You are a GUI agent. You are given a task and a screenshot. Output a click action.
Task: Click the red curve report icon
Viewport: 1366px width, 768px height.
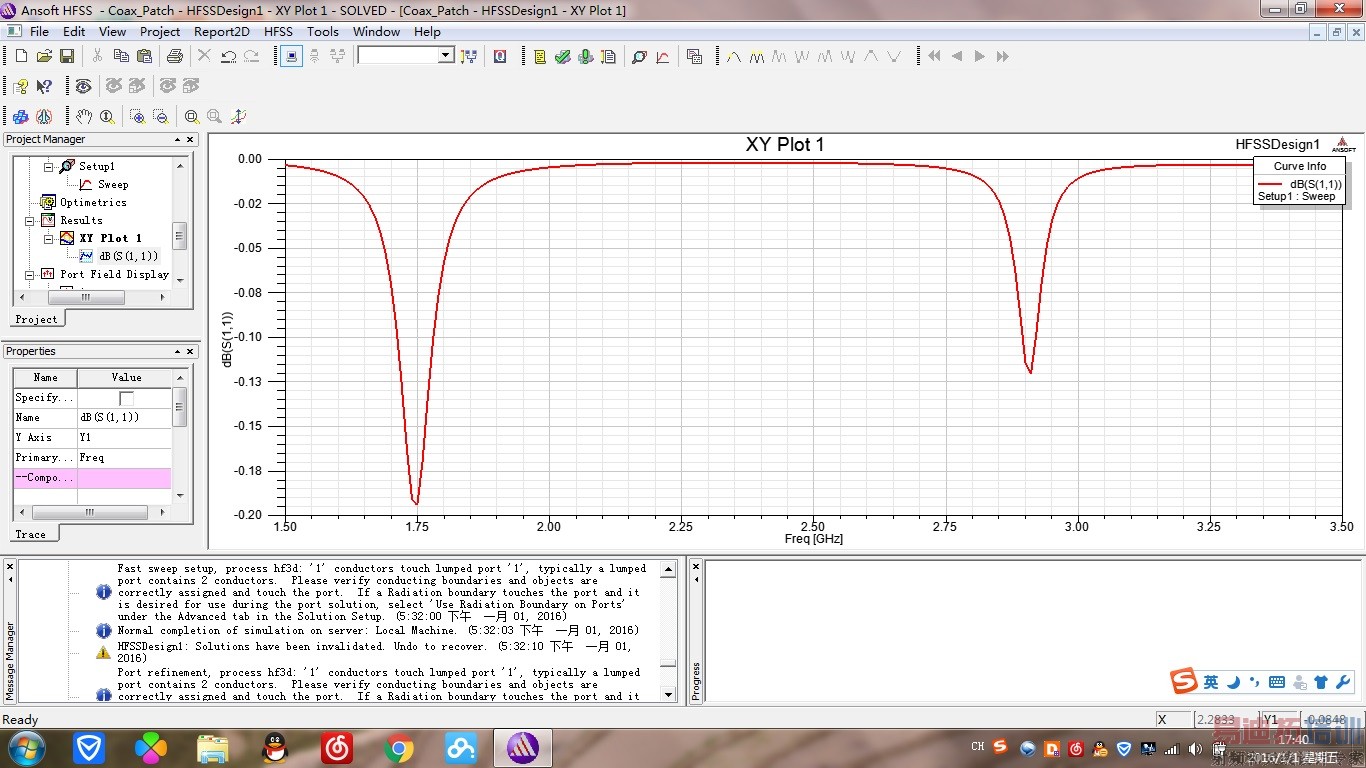click(x=662, y=57)
